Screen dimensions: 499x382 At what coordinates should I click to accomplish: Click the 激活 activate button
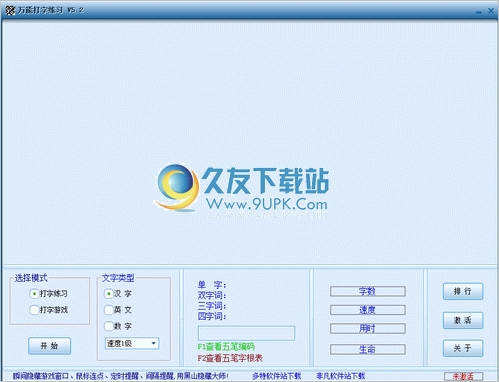[463, 320]
